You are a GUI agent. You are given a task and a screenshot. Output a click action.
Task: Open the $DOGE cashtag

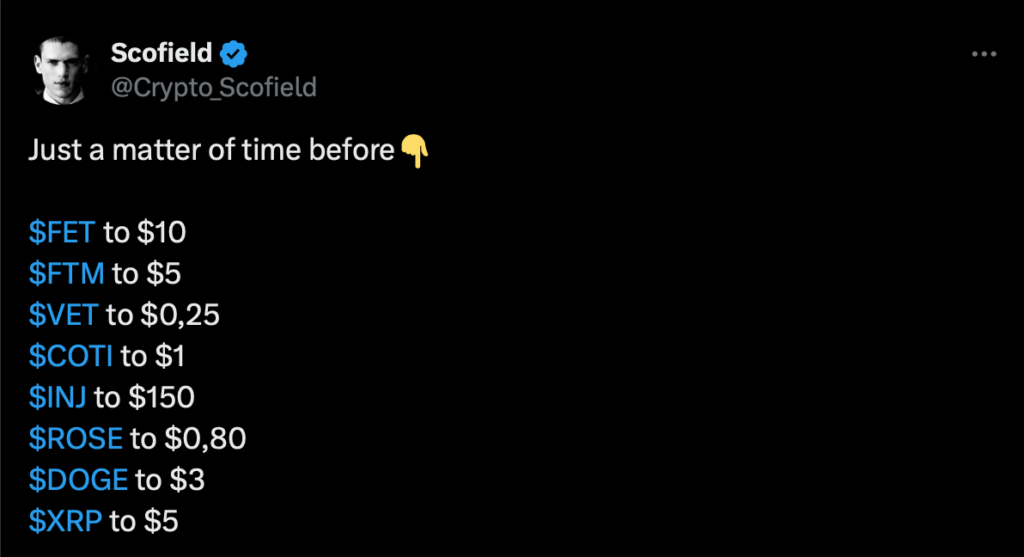point(78,479)
